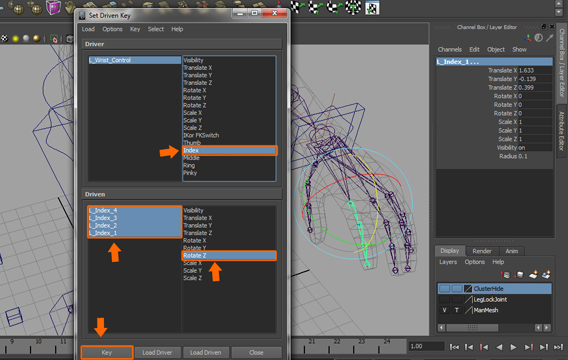This screenshot has height=360, width=568.
Task: Select the IKor FKSwitch driver attribute
Action: click(201, 135)
